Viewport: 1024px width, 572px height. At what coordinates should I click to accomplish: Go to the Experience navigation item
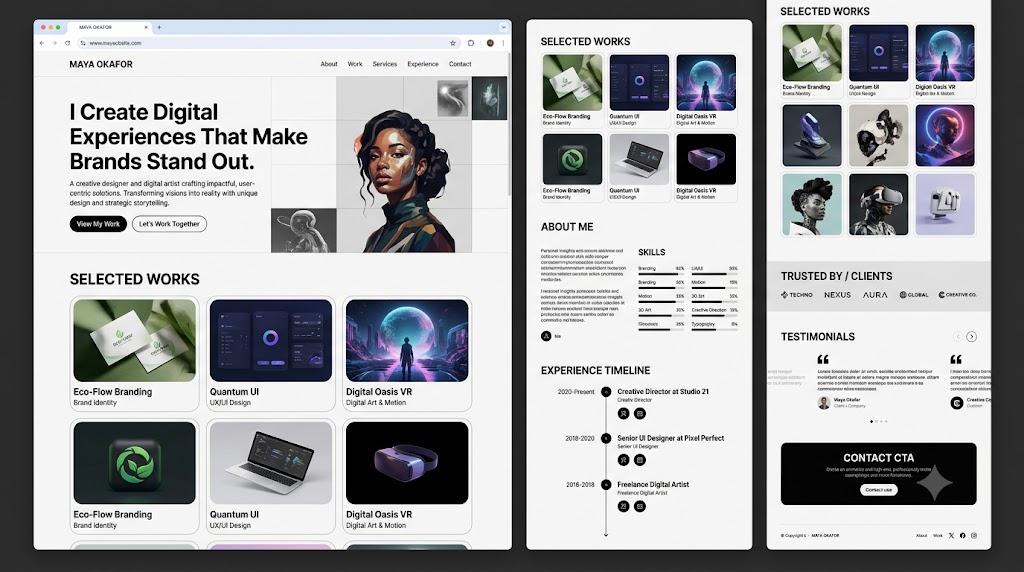(423, 64)
